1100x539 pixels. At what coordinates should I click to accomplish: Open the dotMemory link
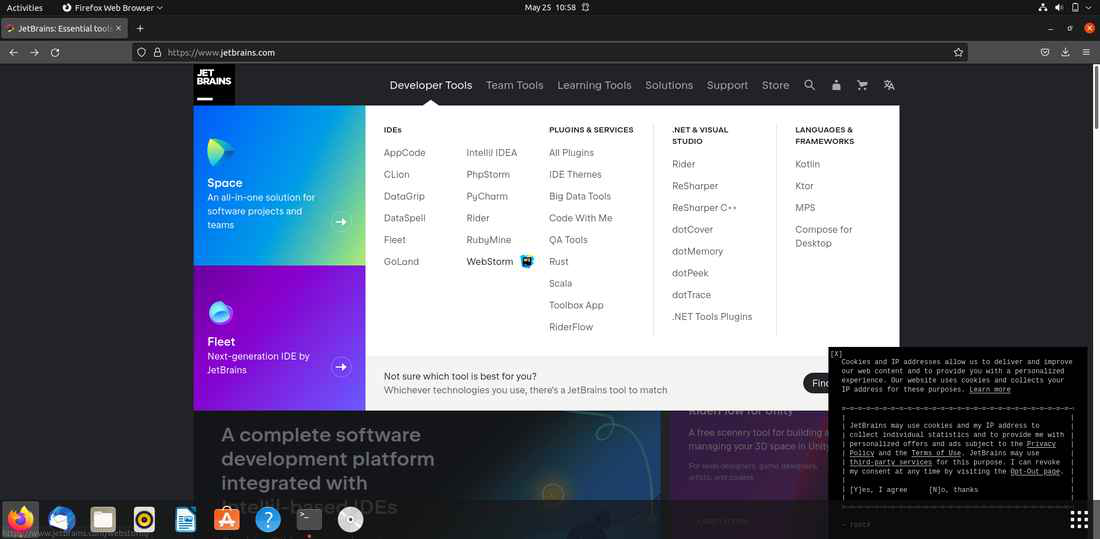[x=697, y=251]
